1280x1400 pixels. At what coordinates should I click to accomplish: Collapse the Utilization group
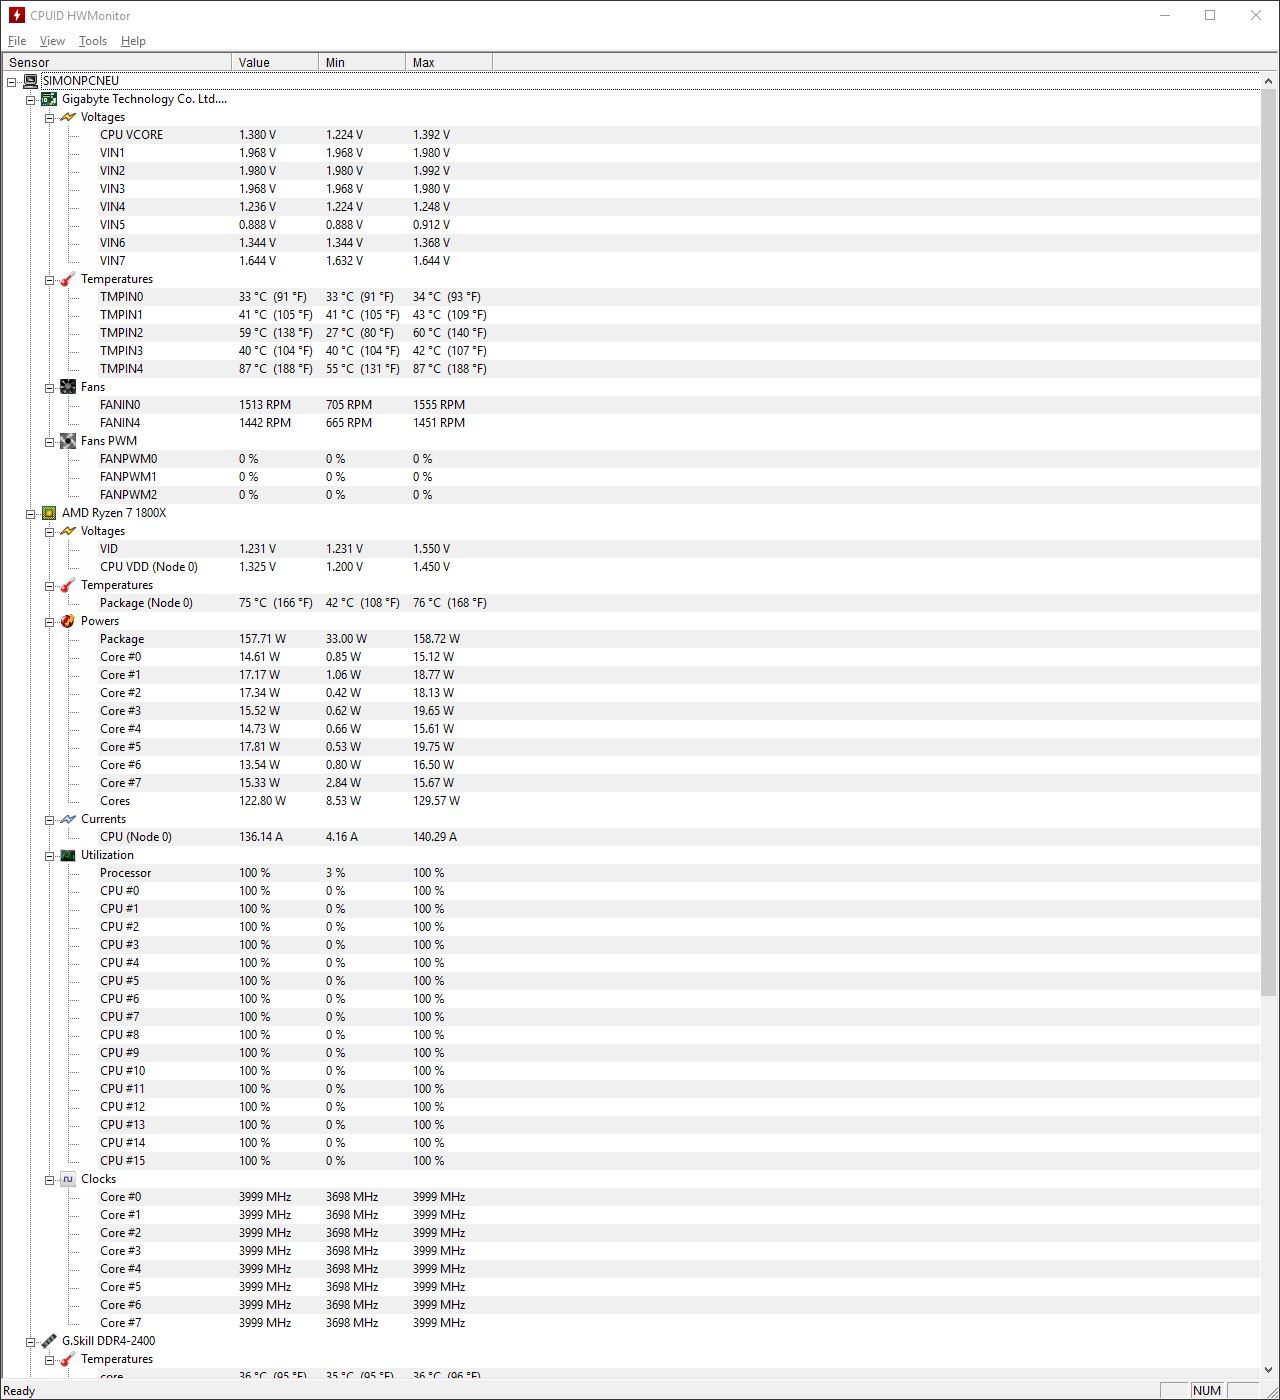50,855
